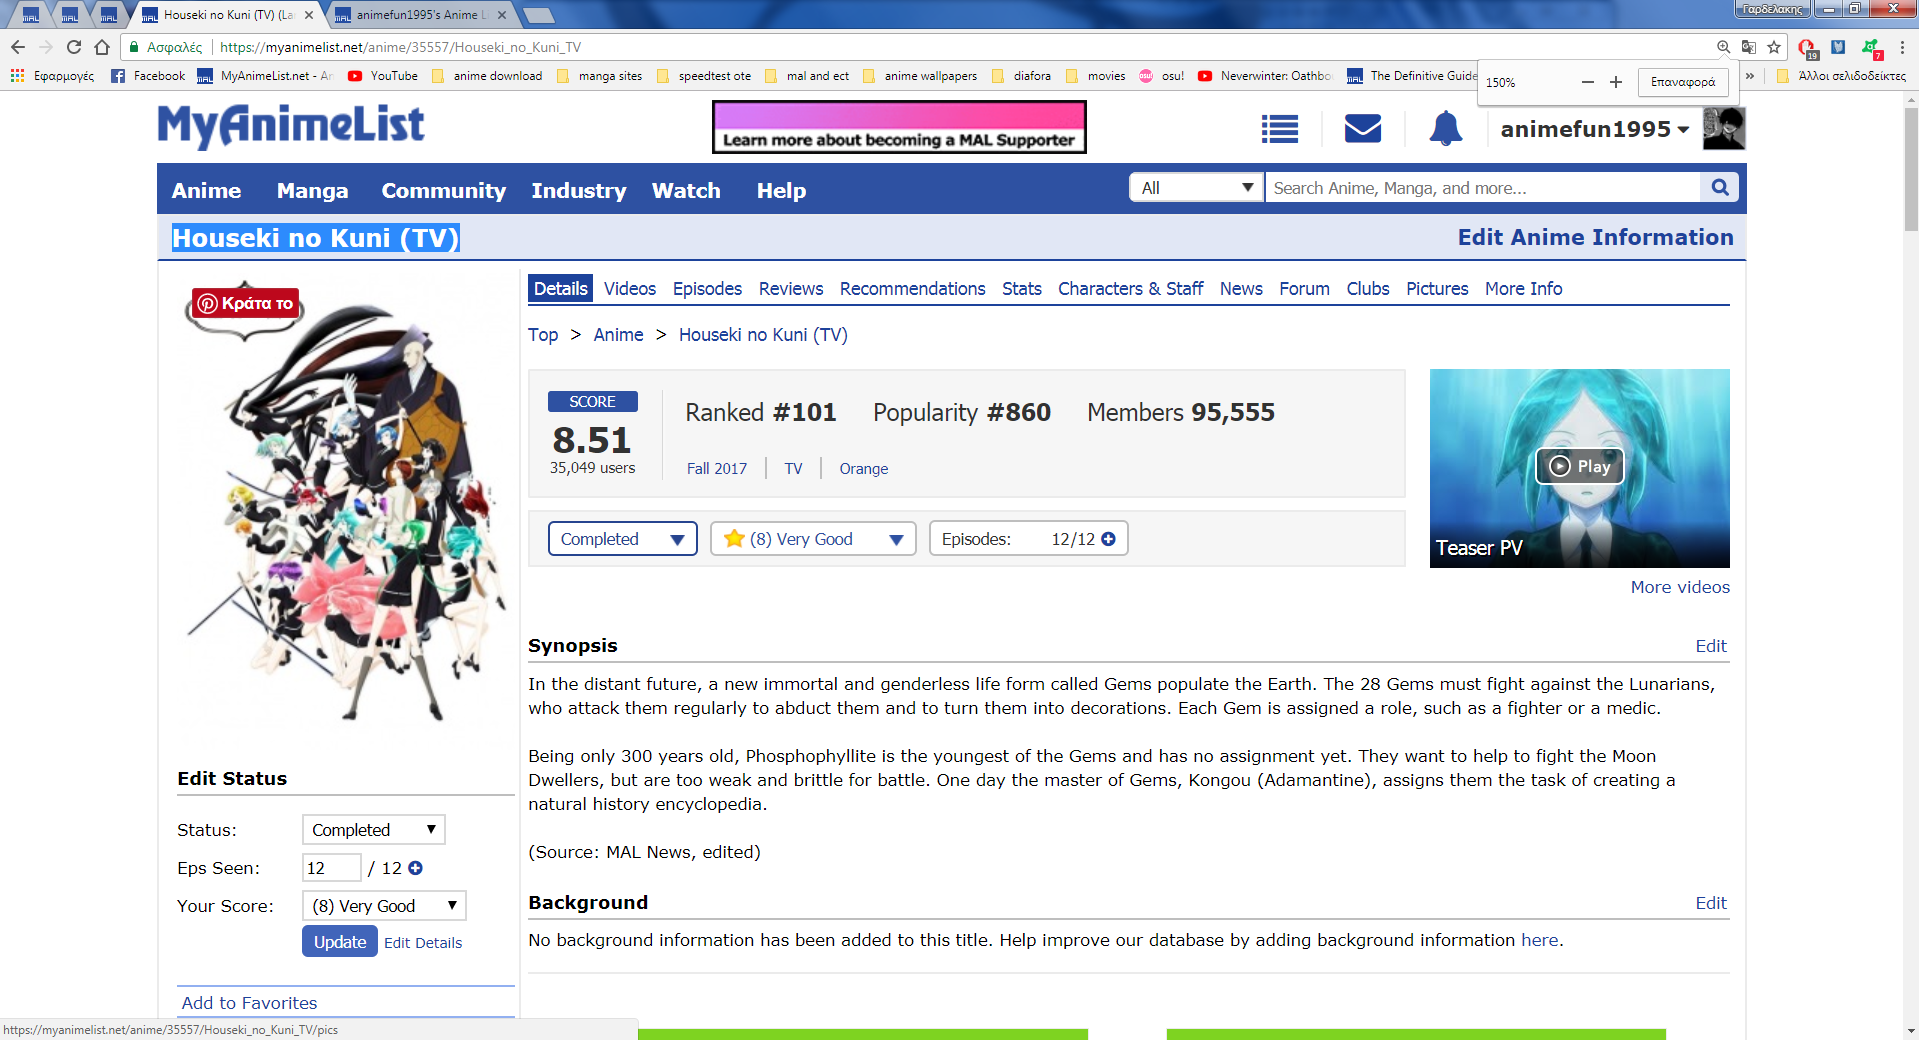Open notifications bell icon
The image size is (1919, 1040).
(x=1445, y=129)
